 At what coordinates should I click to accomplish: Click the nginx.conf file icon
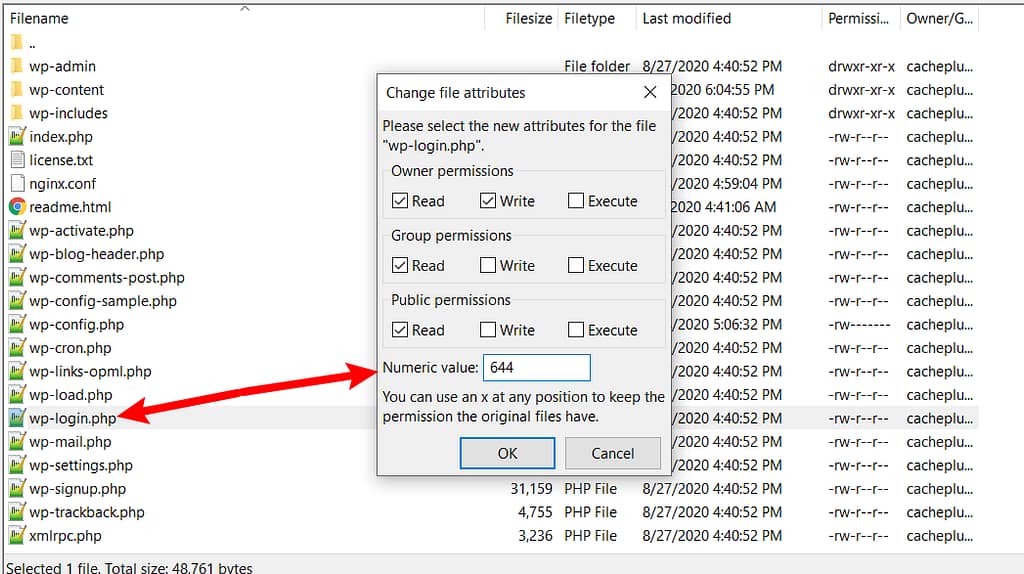click(17, 183)
